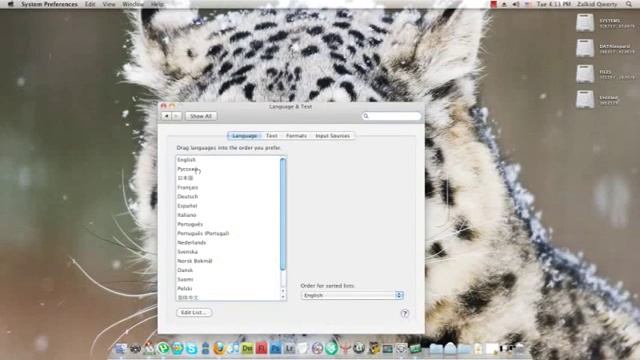This screenshot has height=360, width=640.
Task: Open Dreamweaver in the Dock
Action: point(247,349)
